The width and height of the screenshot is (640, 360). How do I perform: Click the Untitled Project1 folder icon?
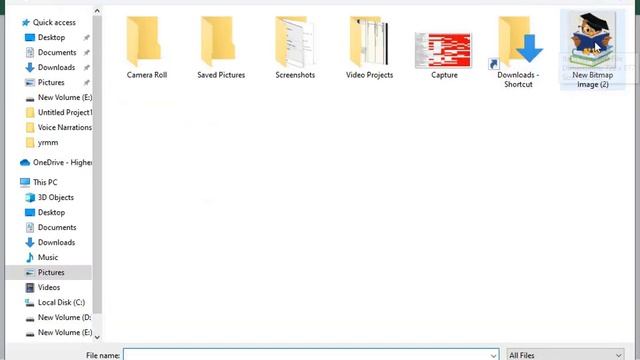[x=30, y=112]
